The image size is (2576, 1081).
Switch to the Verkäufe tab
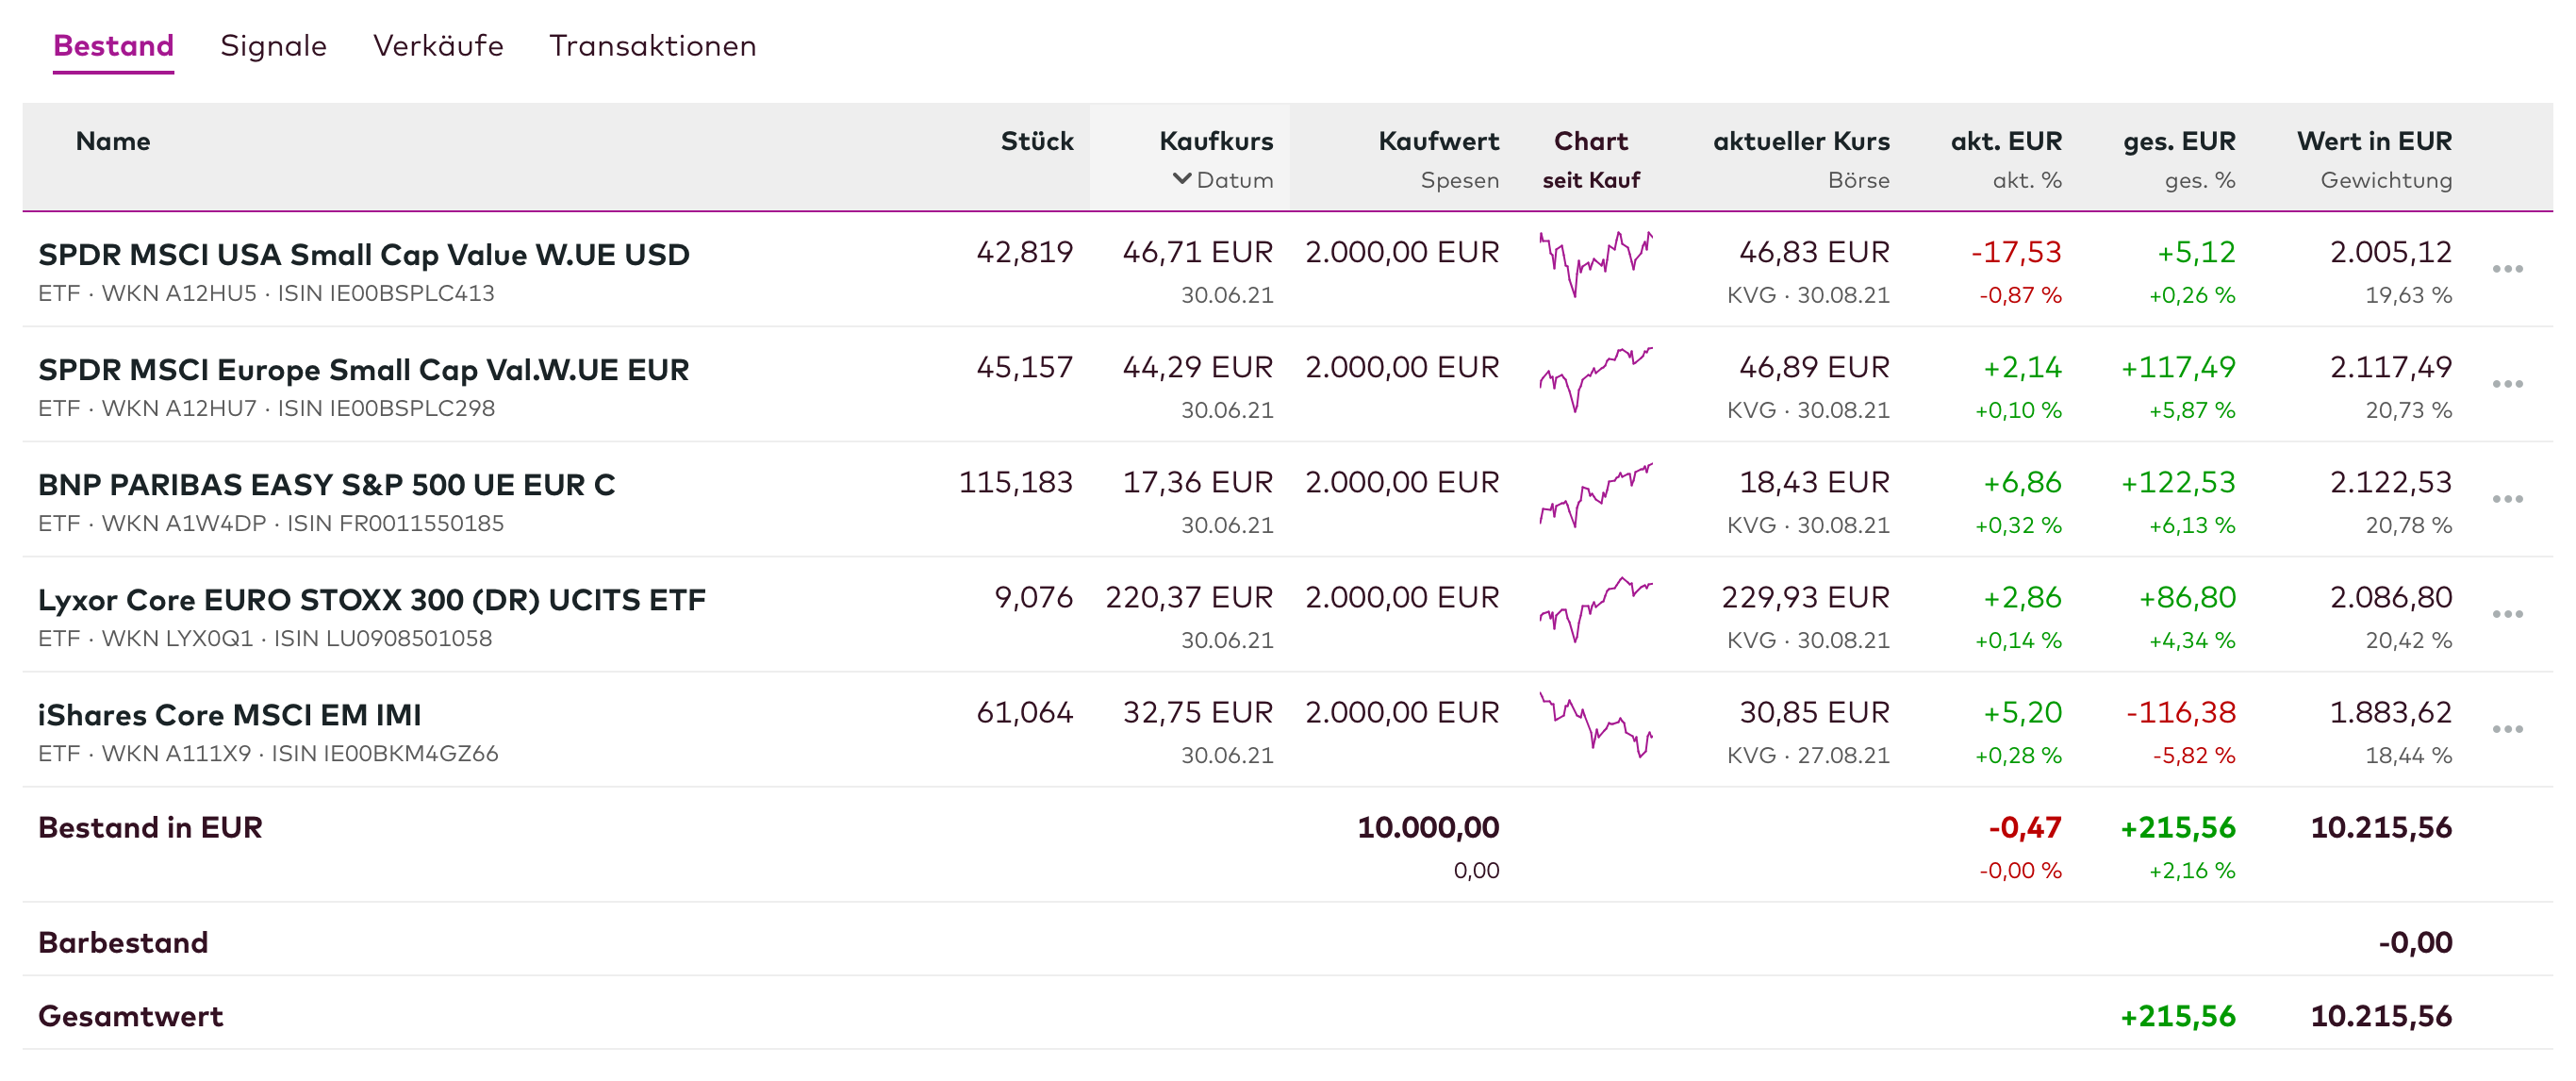438,46
